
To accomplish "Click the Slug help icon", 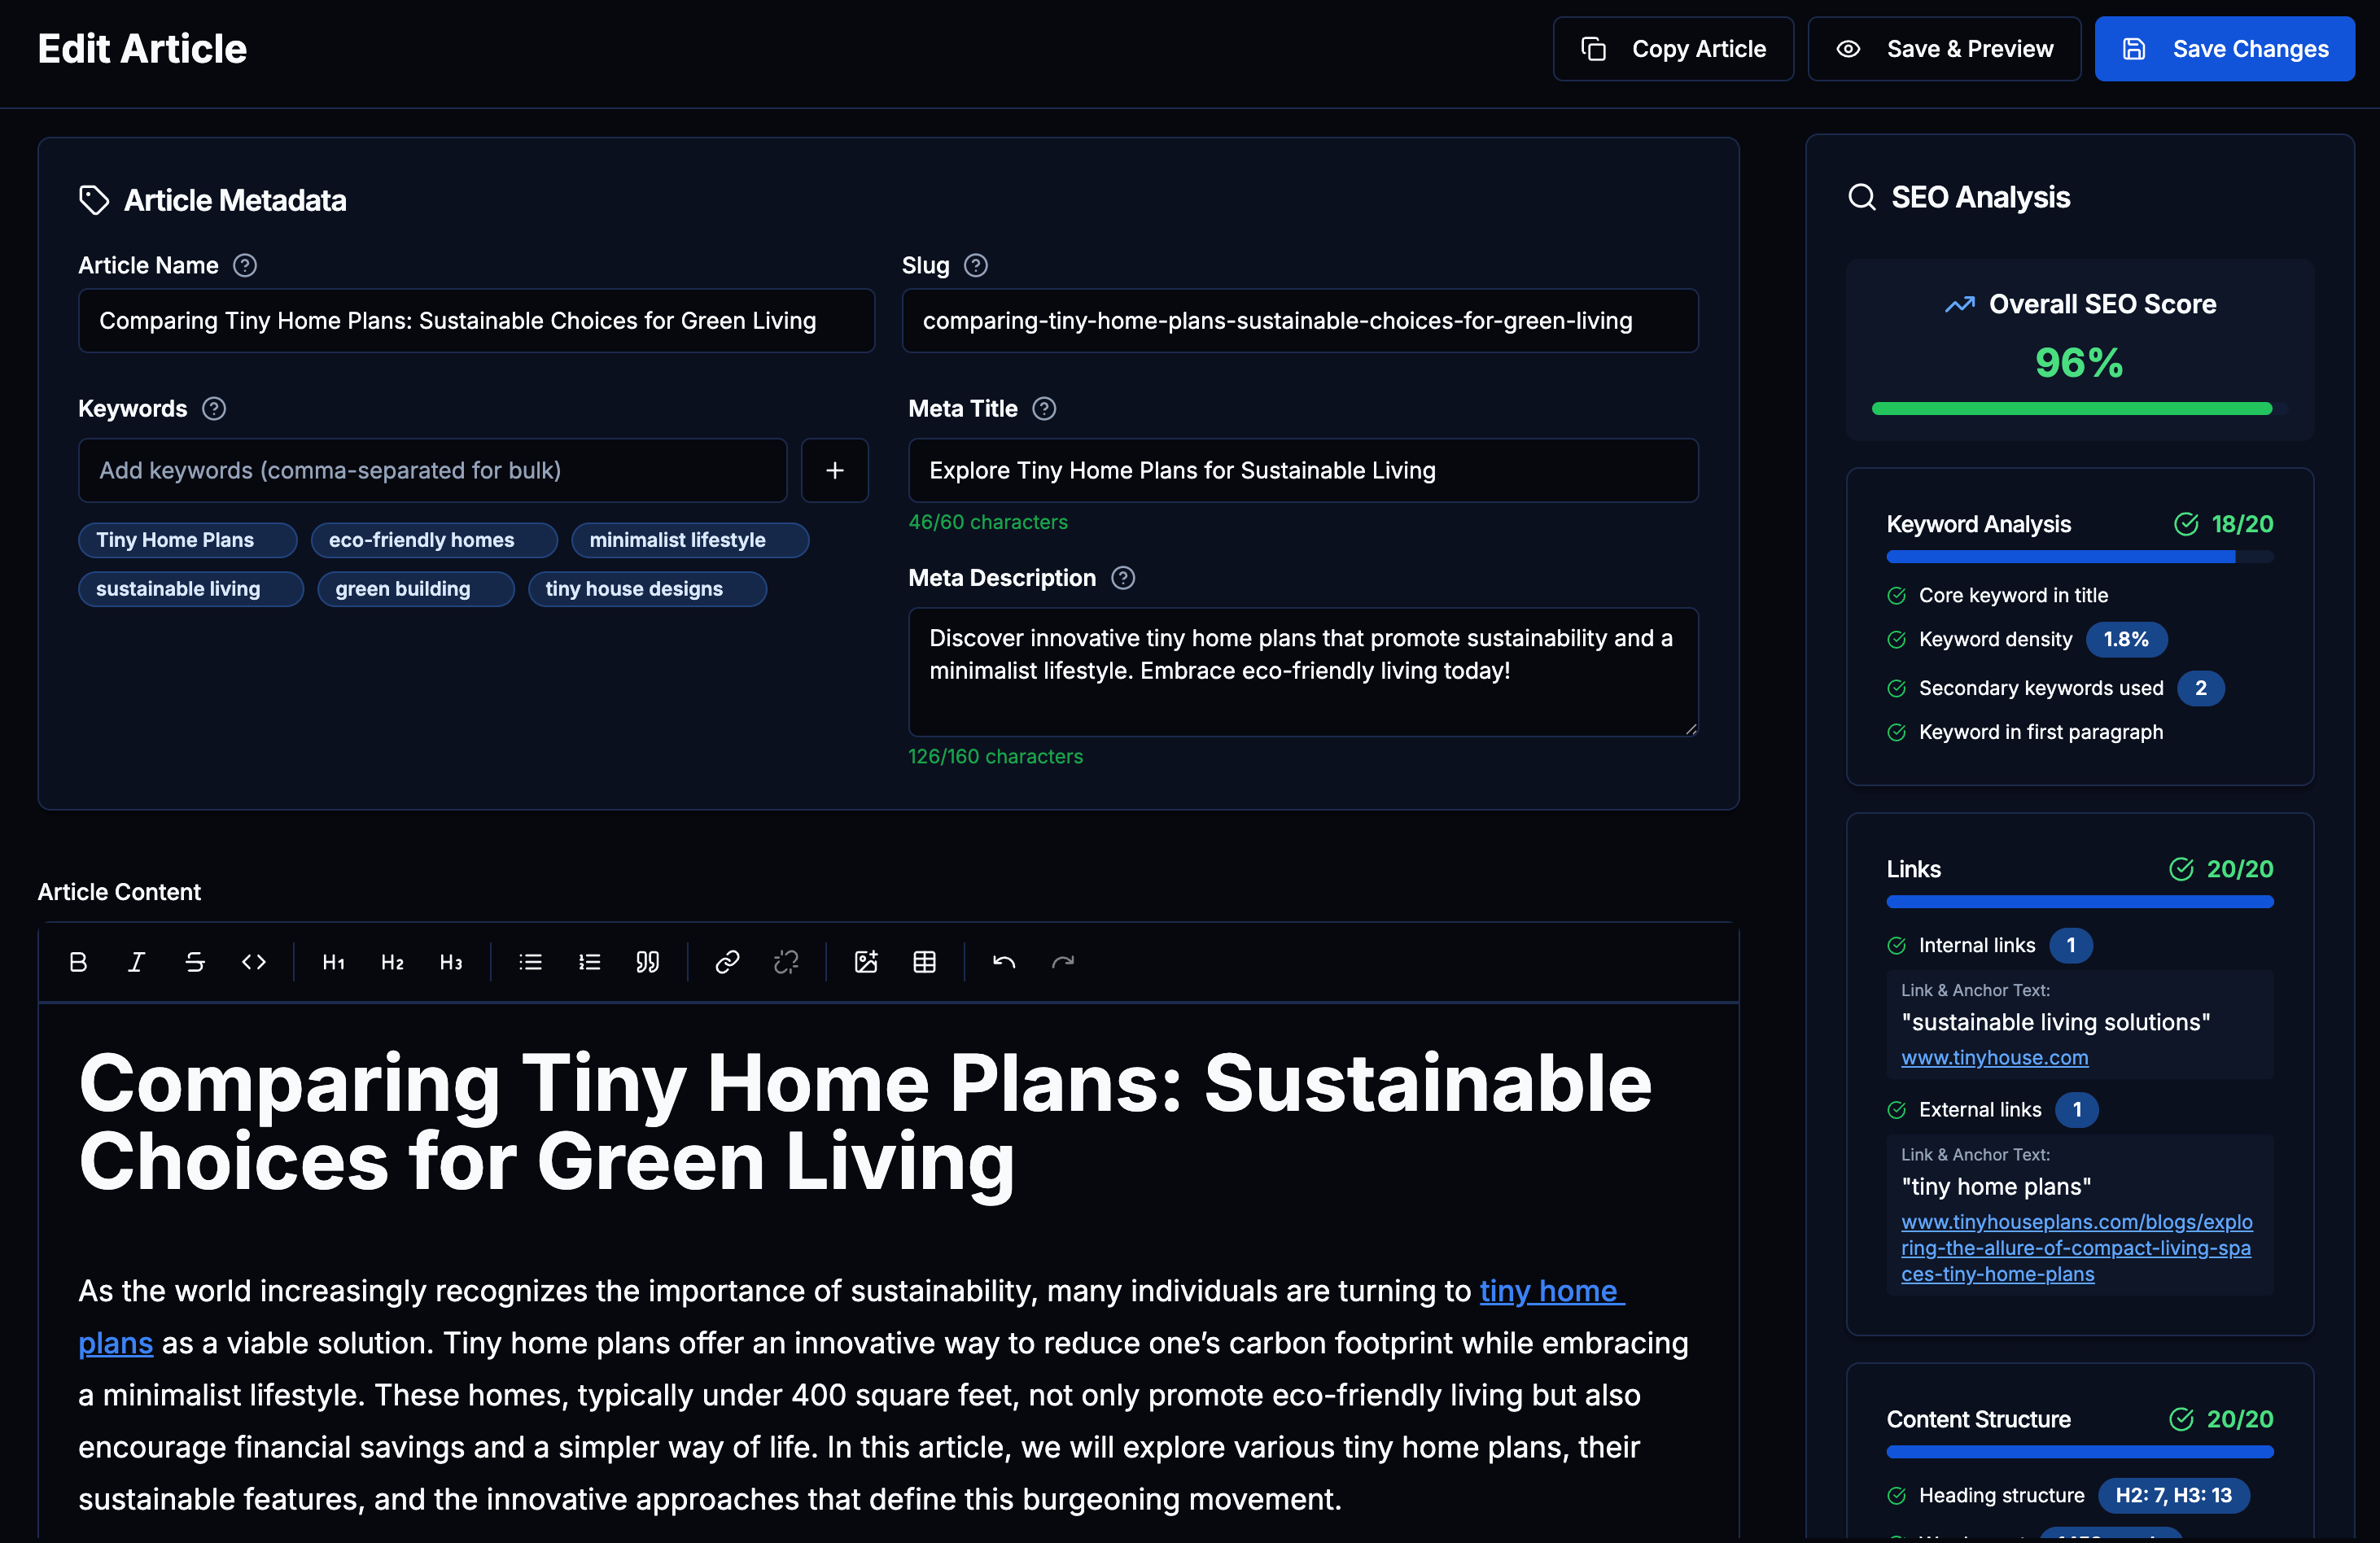I will point(976,265).
